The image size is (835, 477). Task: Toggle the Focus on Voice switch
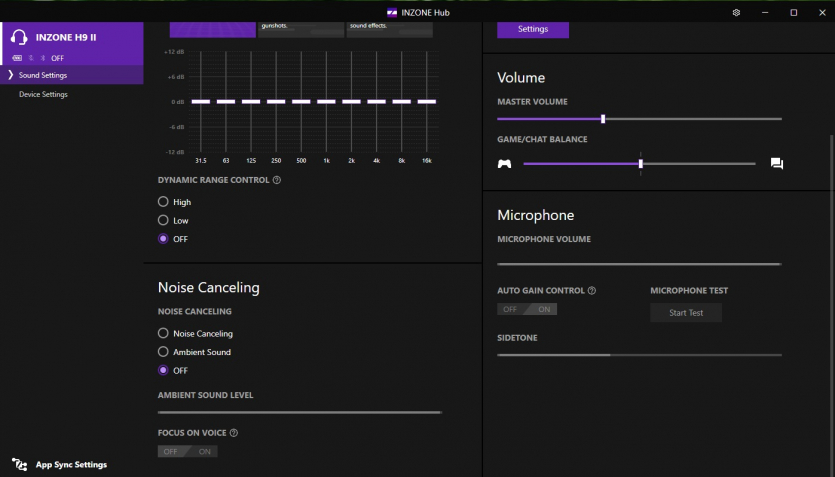pos(187,451)
